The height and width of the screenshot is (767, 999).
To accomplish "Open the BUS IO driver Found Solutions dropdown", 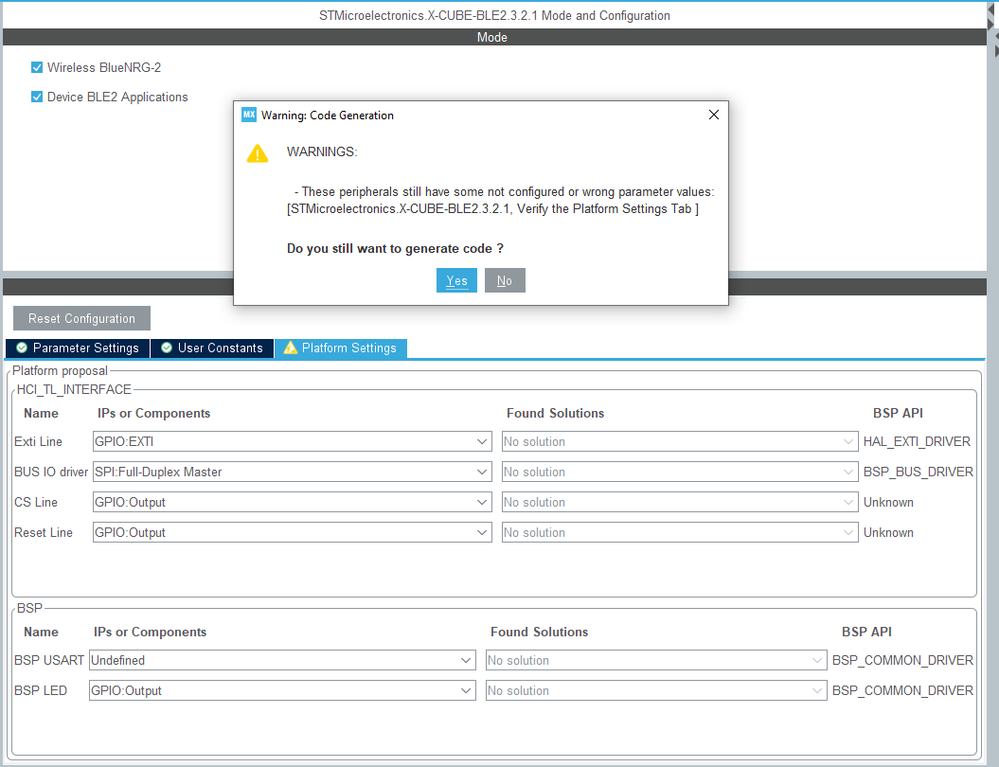I will [680, 472].
